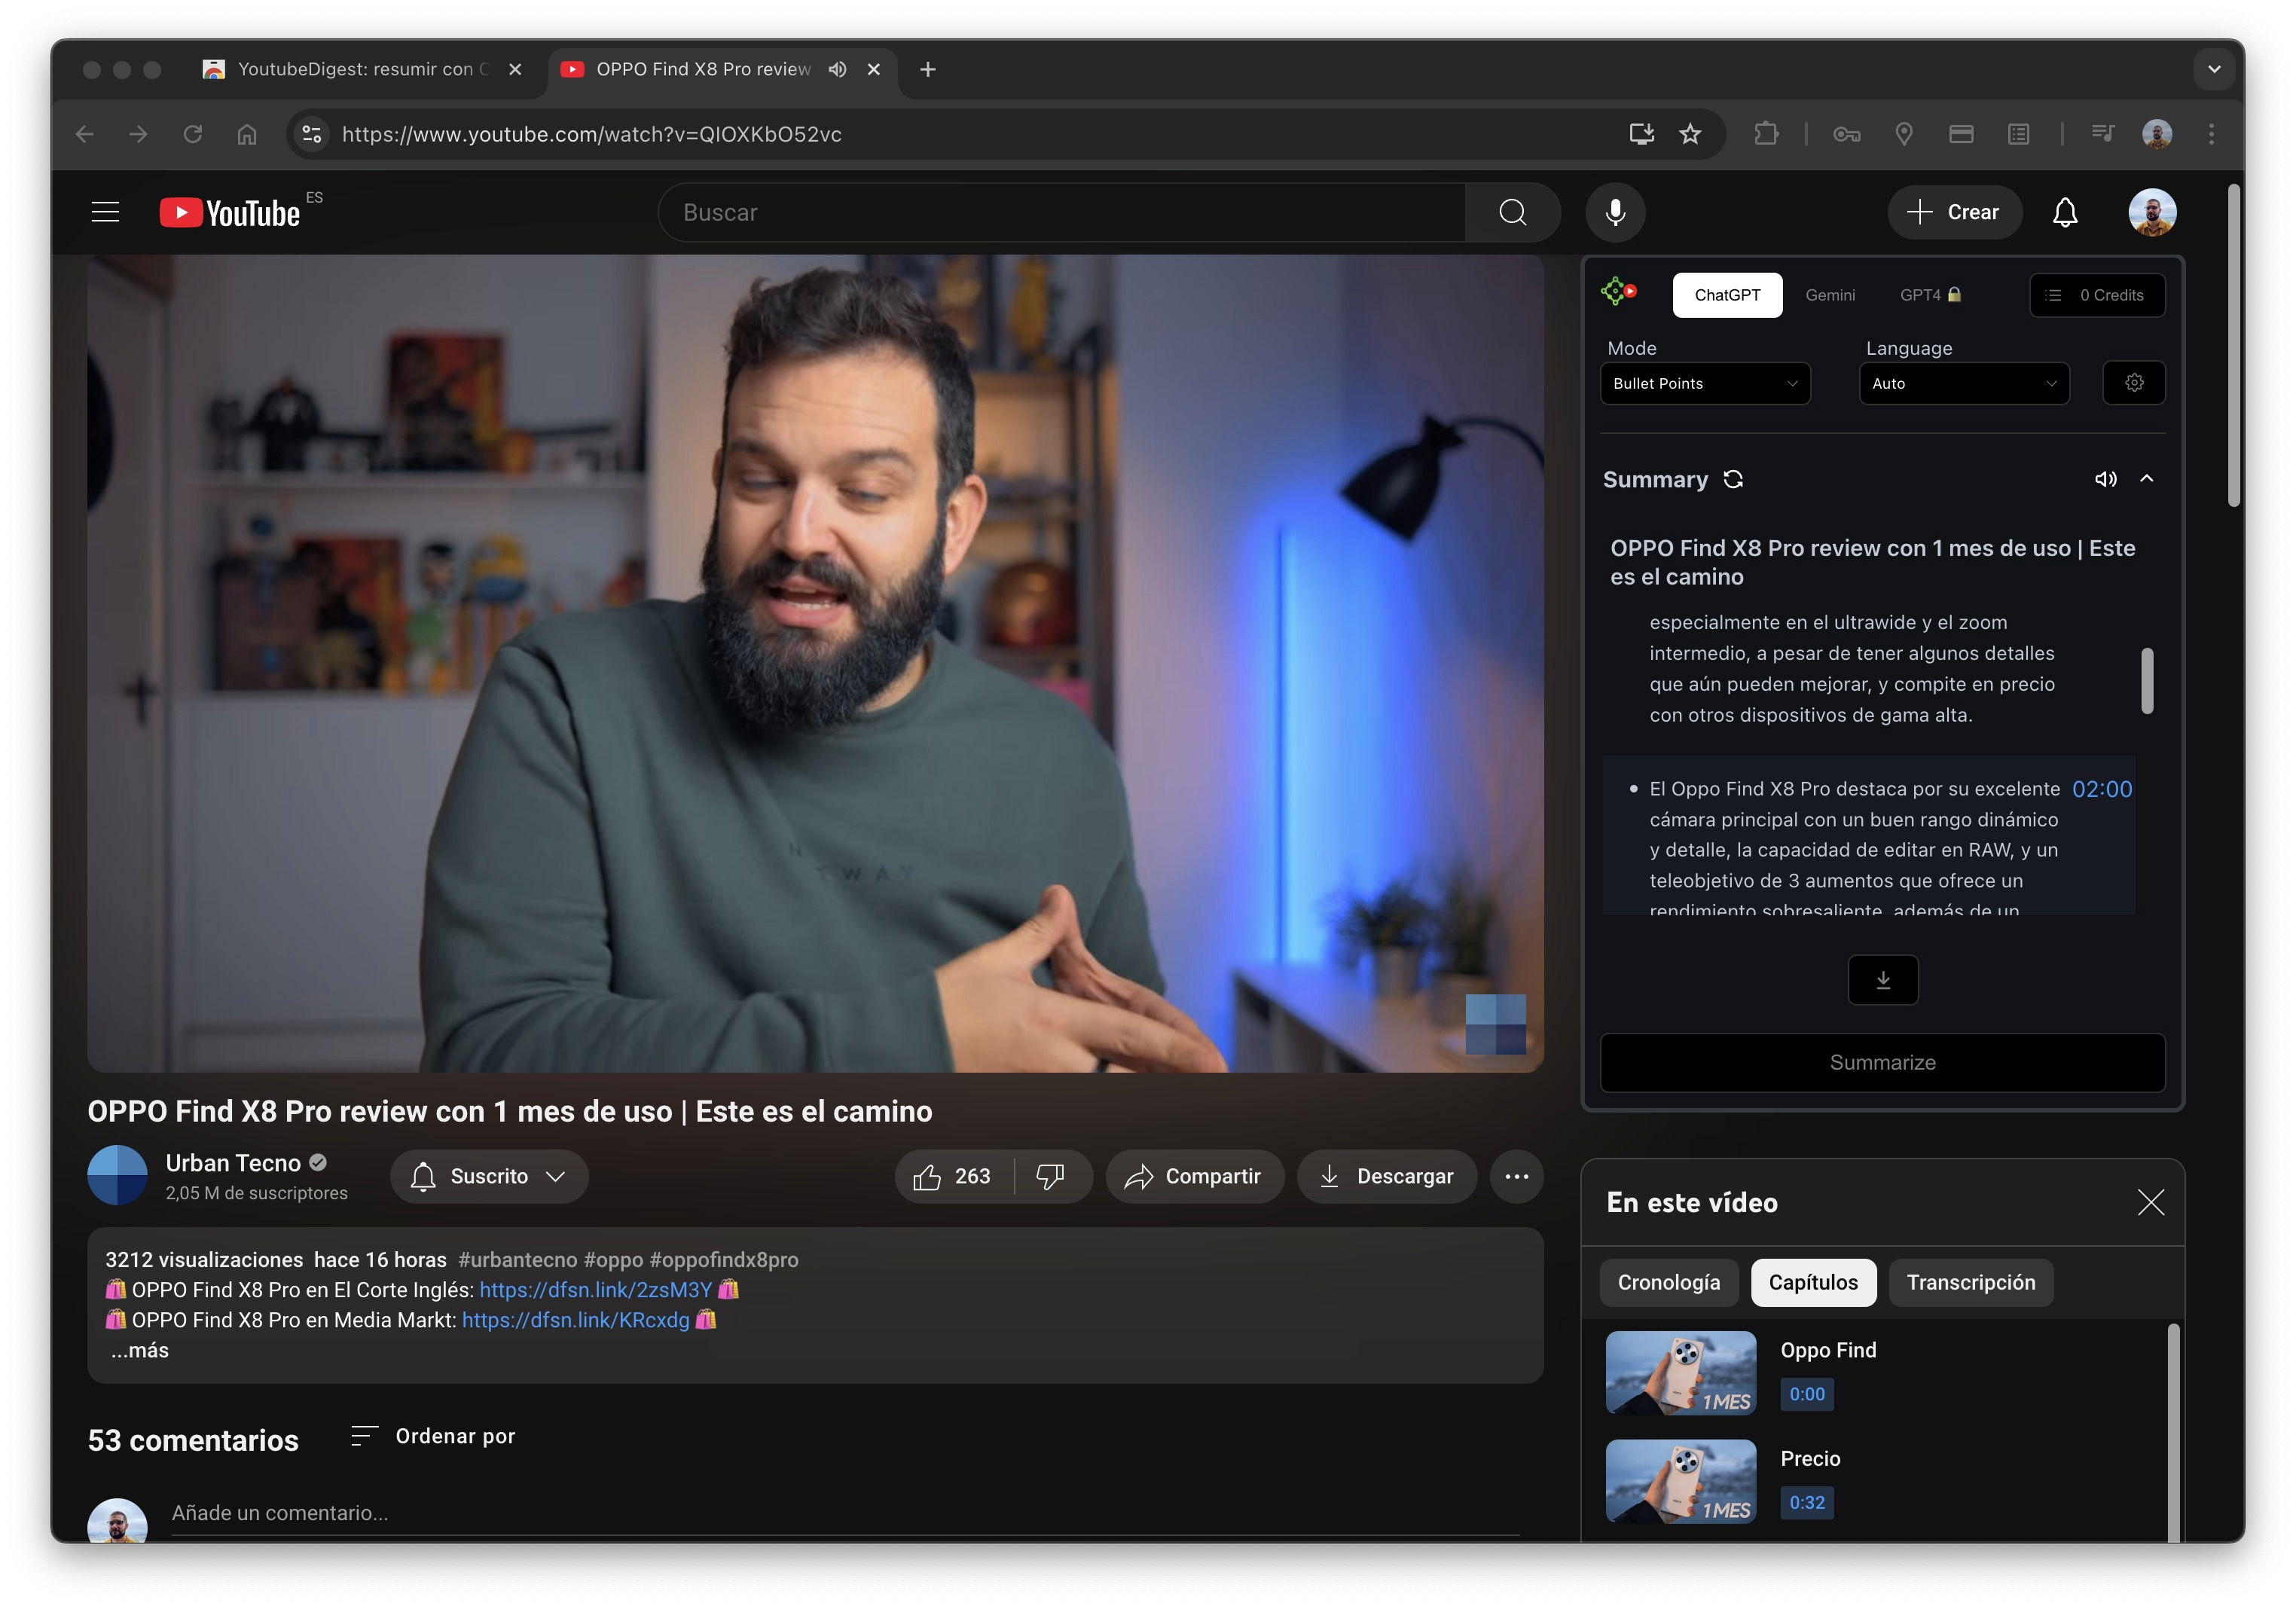Go to the YouTube home logo
The image size is (2296, 1606).
[x=230, y=212]
